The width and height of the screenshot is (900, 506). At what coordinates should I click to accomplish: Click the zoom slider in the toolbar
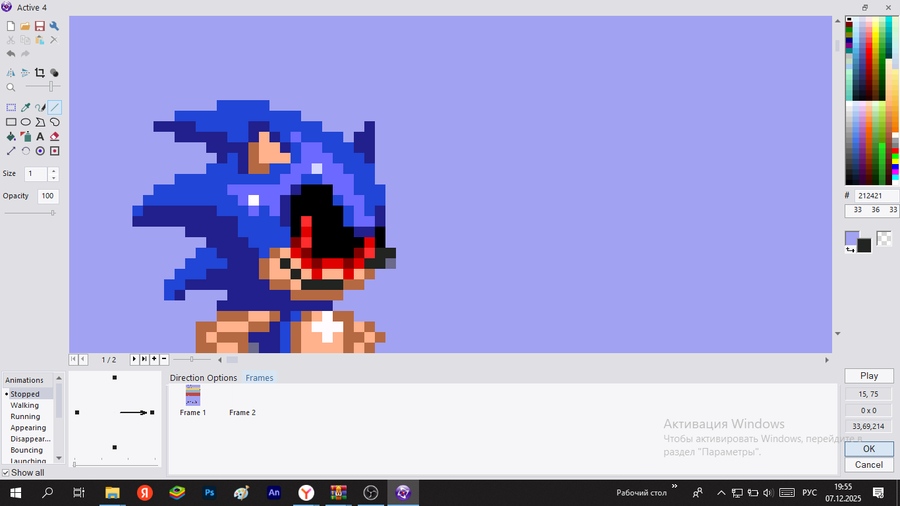pos(42,87)
